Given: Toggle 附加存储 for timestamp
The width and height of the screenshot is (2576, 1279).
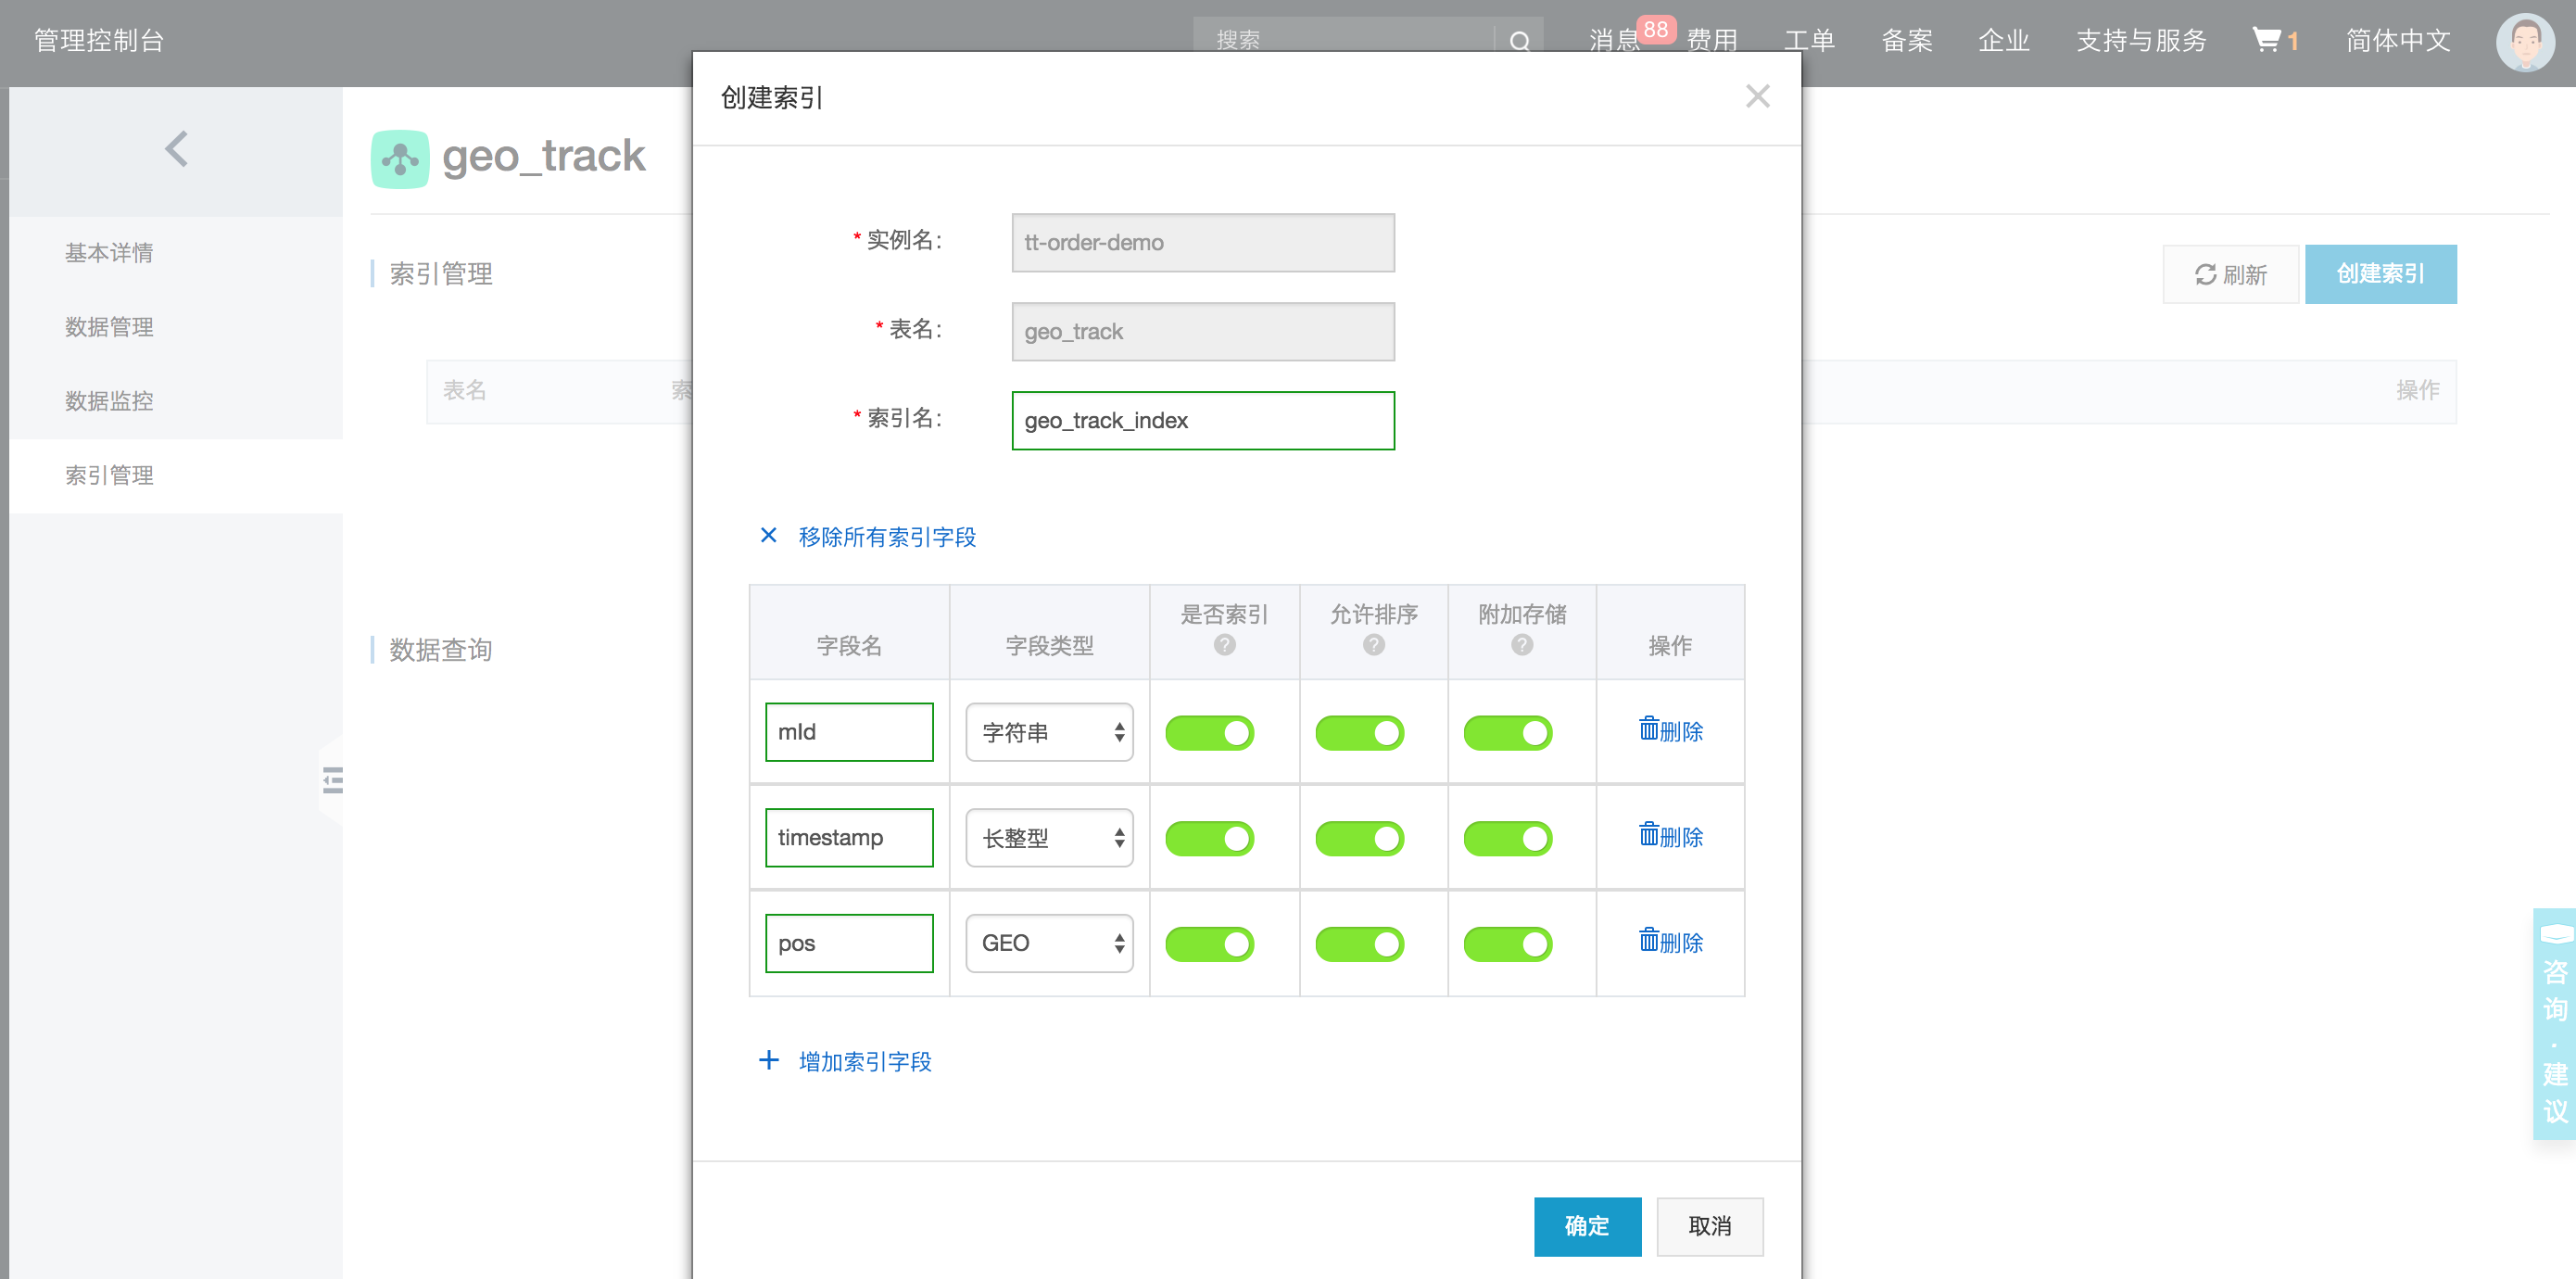Looking at the screenshot, I should click(x=1507, y=838).
